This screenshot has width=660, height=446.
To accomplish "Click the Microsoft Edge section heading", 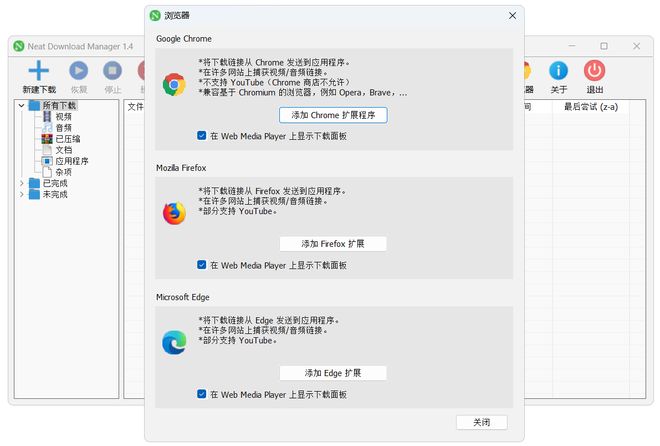I will [x=183, y=297].
